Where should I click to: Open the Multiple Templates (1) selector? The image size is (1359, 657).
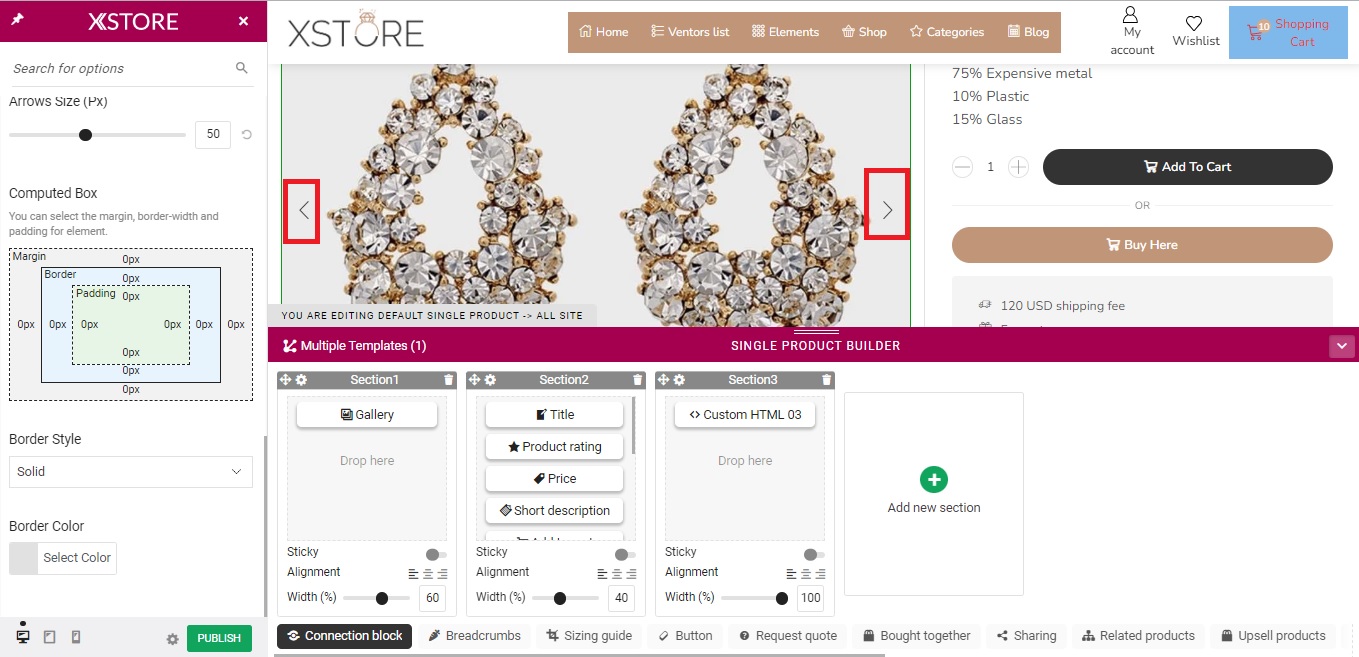[x=354, y=346]
